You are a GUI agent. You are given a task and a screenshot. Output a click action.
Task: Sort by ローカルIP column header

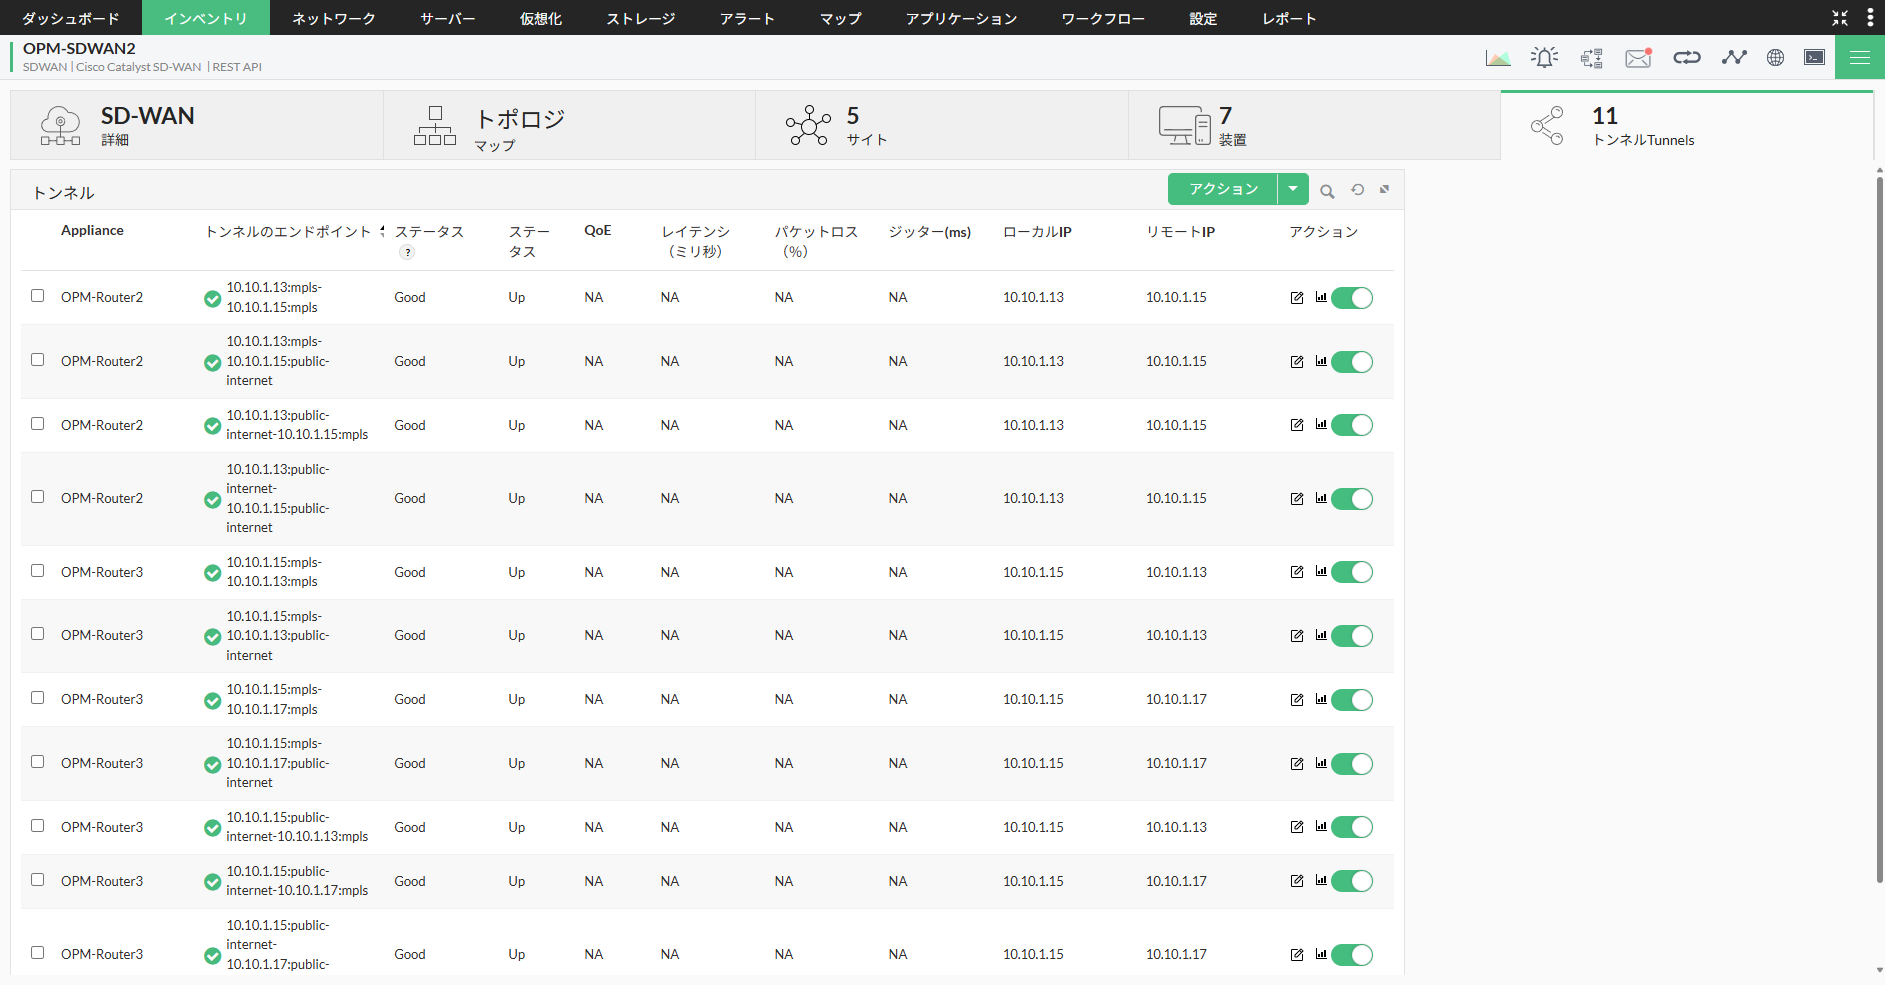click(x=1037, y=231)
